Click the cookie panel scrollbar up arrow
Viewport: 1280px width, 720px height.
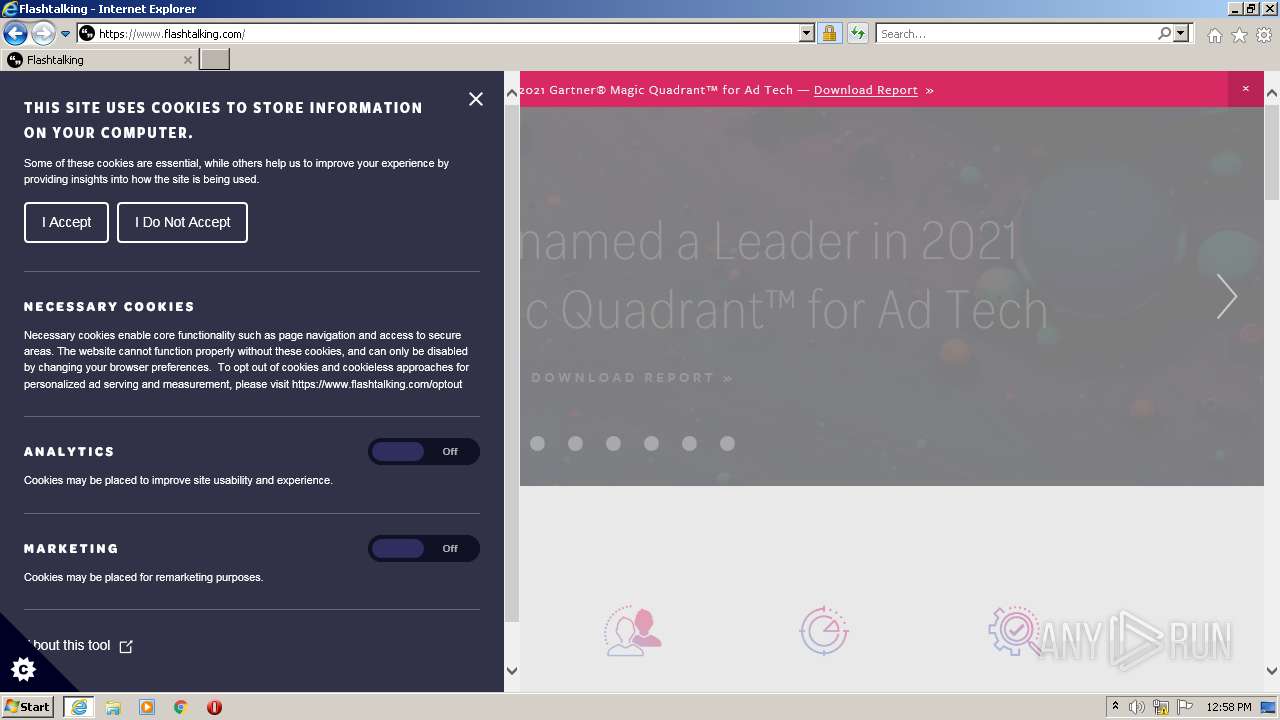512,93
